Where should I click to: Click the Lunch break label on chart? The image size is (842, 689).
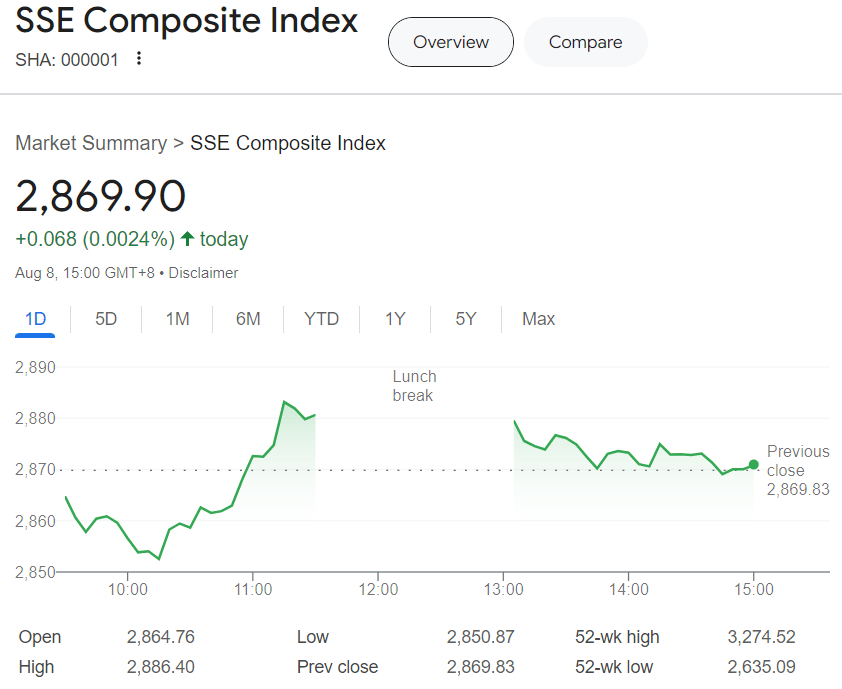pyautogui.click(x=413, y=386)
